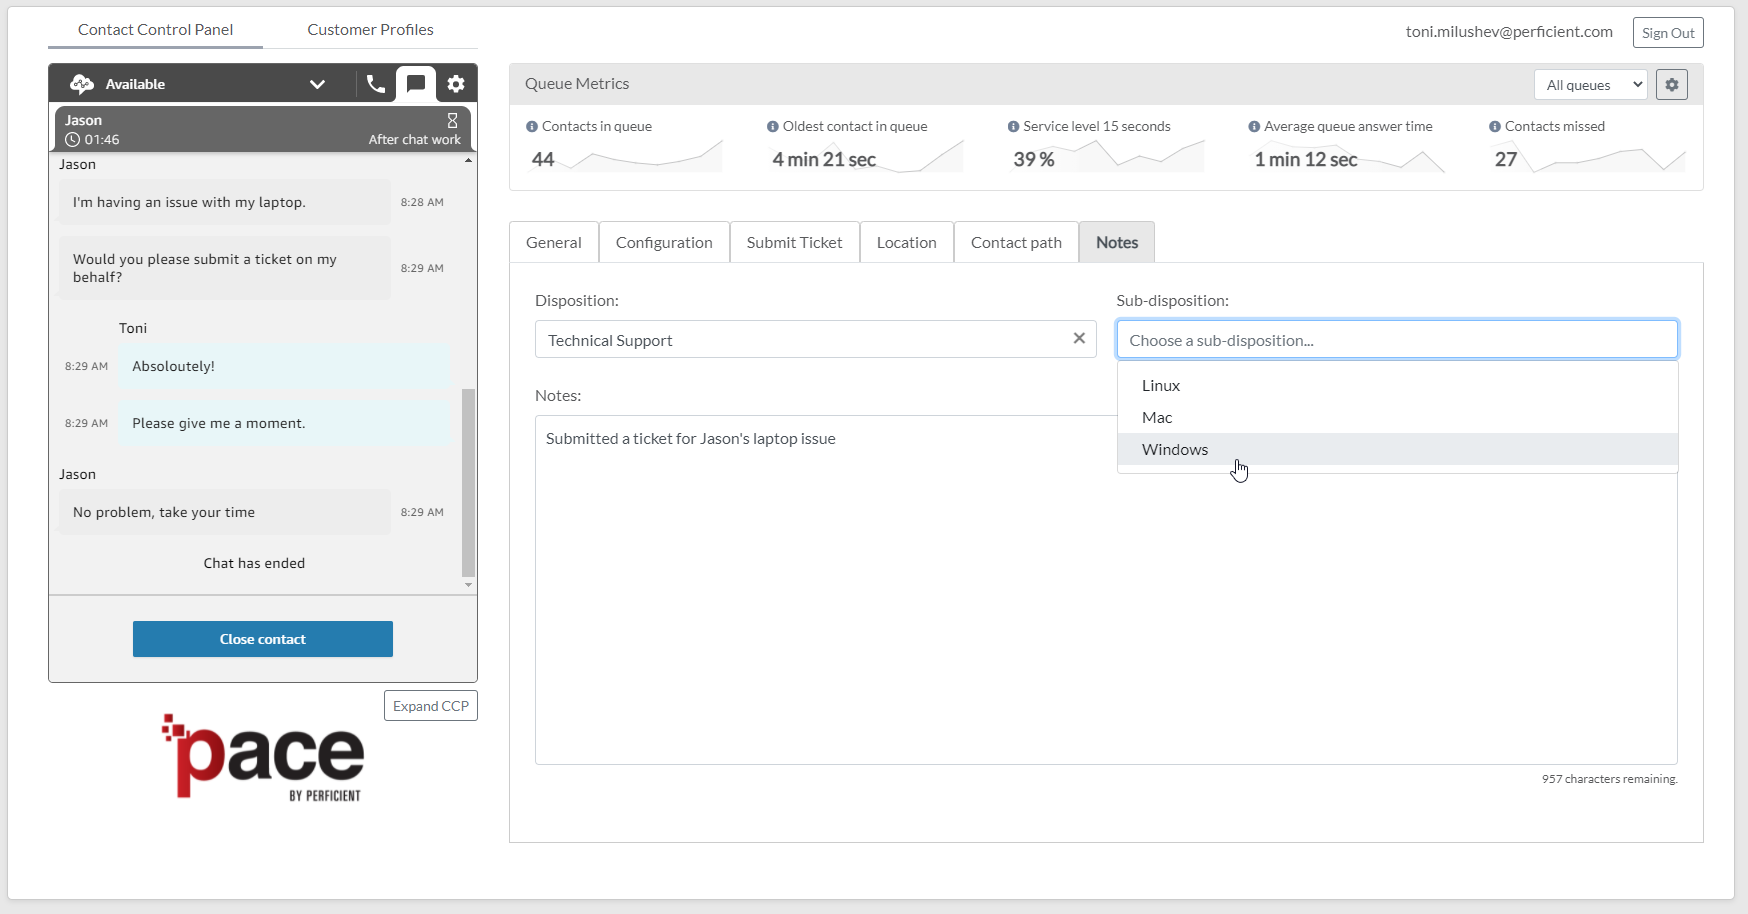Expand the agent status dropdown
This screenshot has width=1748, height=914.
coord(318,84)
